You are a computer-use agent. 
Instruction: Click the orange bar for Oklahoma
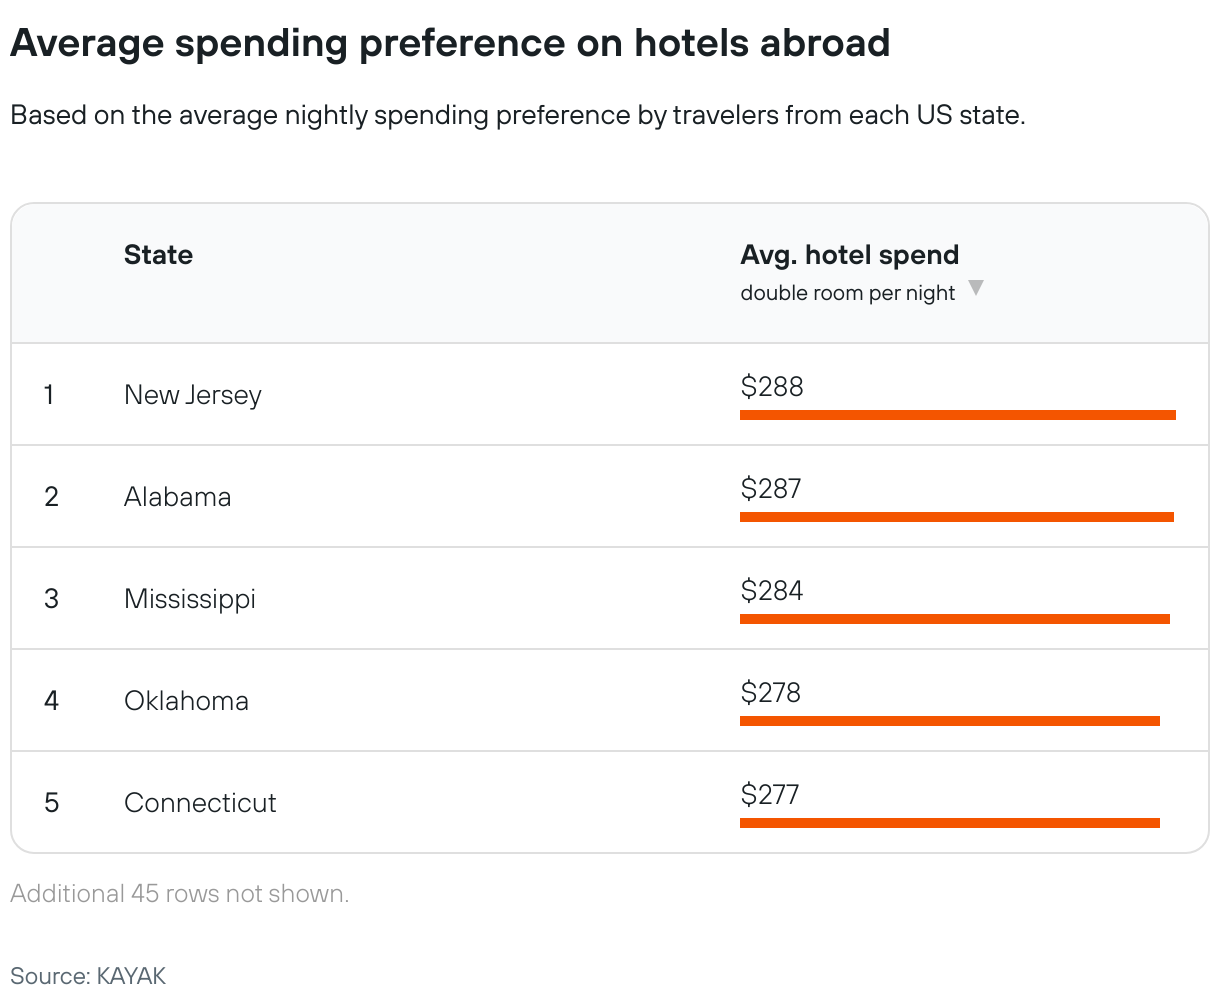pos(949,721)
